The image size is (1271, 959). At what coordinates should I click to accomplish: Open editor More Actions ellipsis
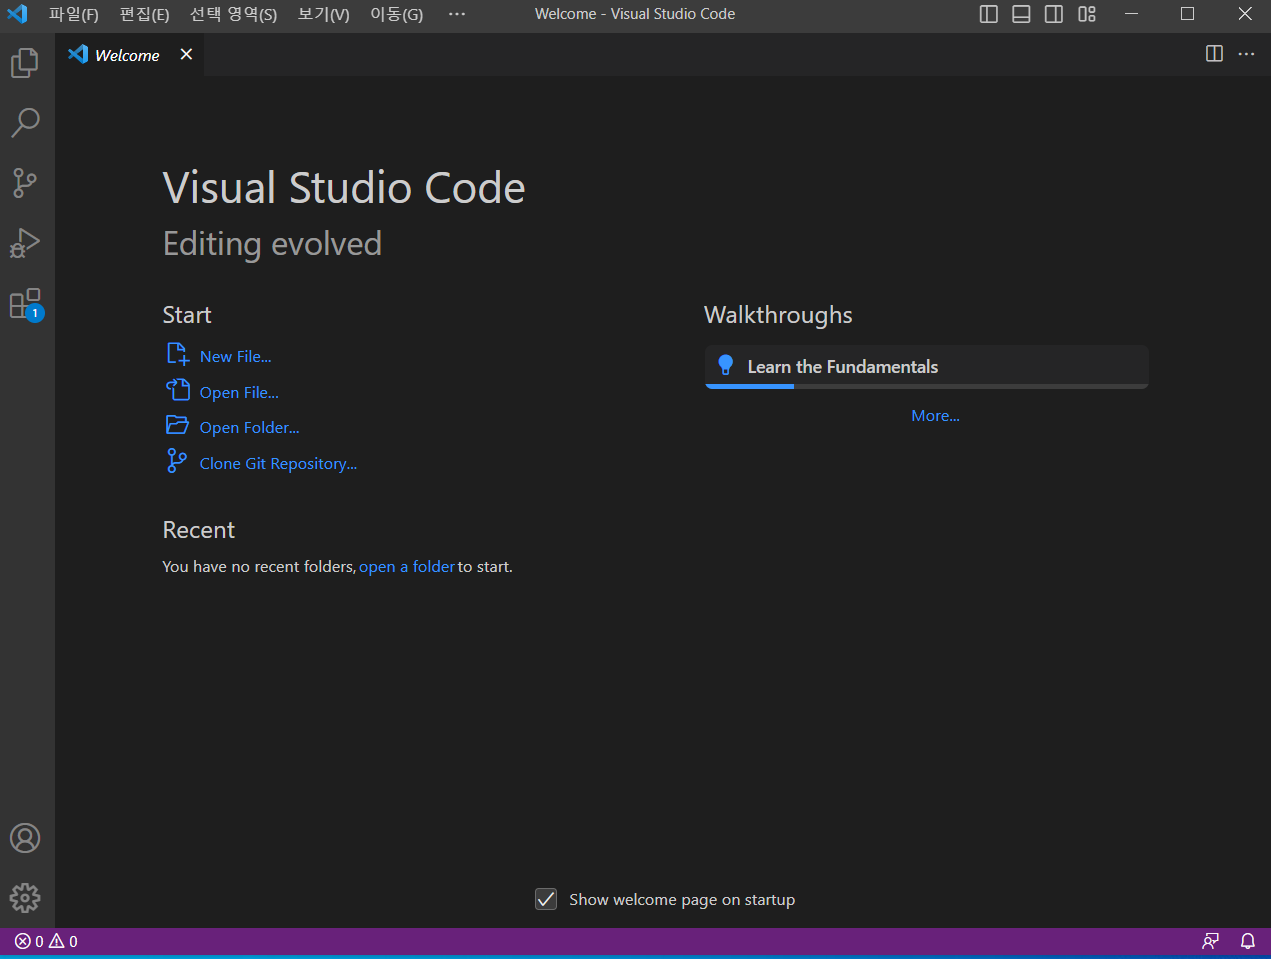point(1246,54)
